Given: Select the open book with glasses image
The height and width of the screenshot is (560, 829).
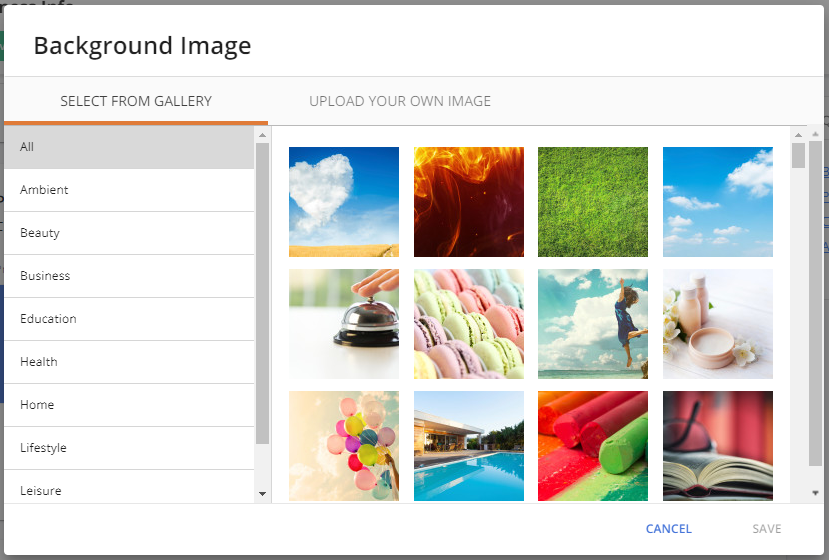Looking at the screenshot, I should point(717,446).
